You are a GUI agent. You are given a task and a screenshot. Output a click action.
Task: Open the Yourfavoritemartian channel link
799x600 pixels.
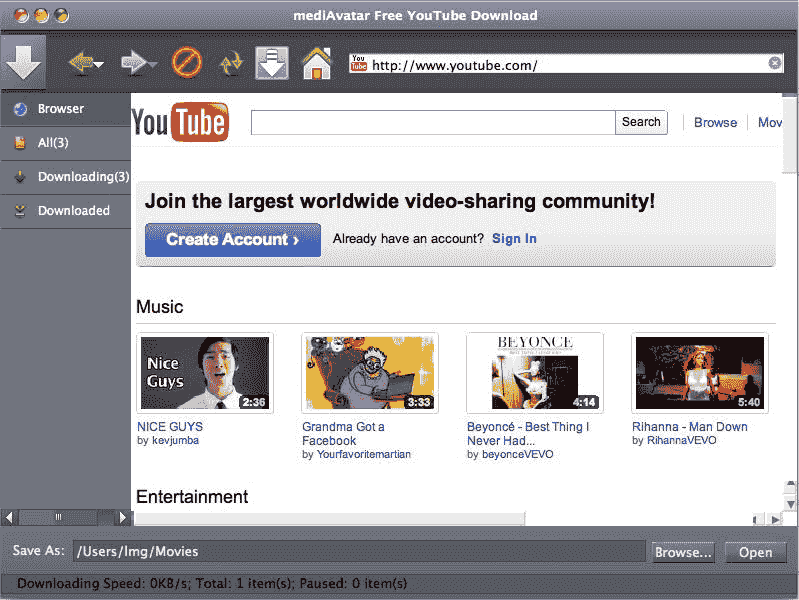tap(363, 454)
